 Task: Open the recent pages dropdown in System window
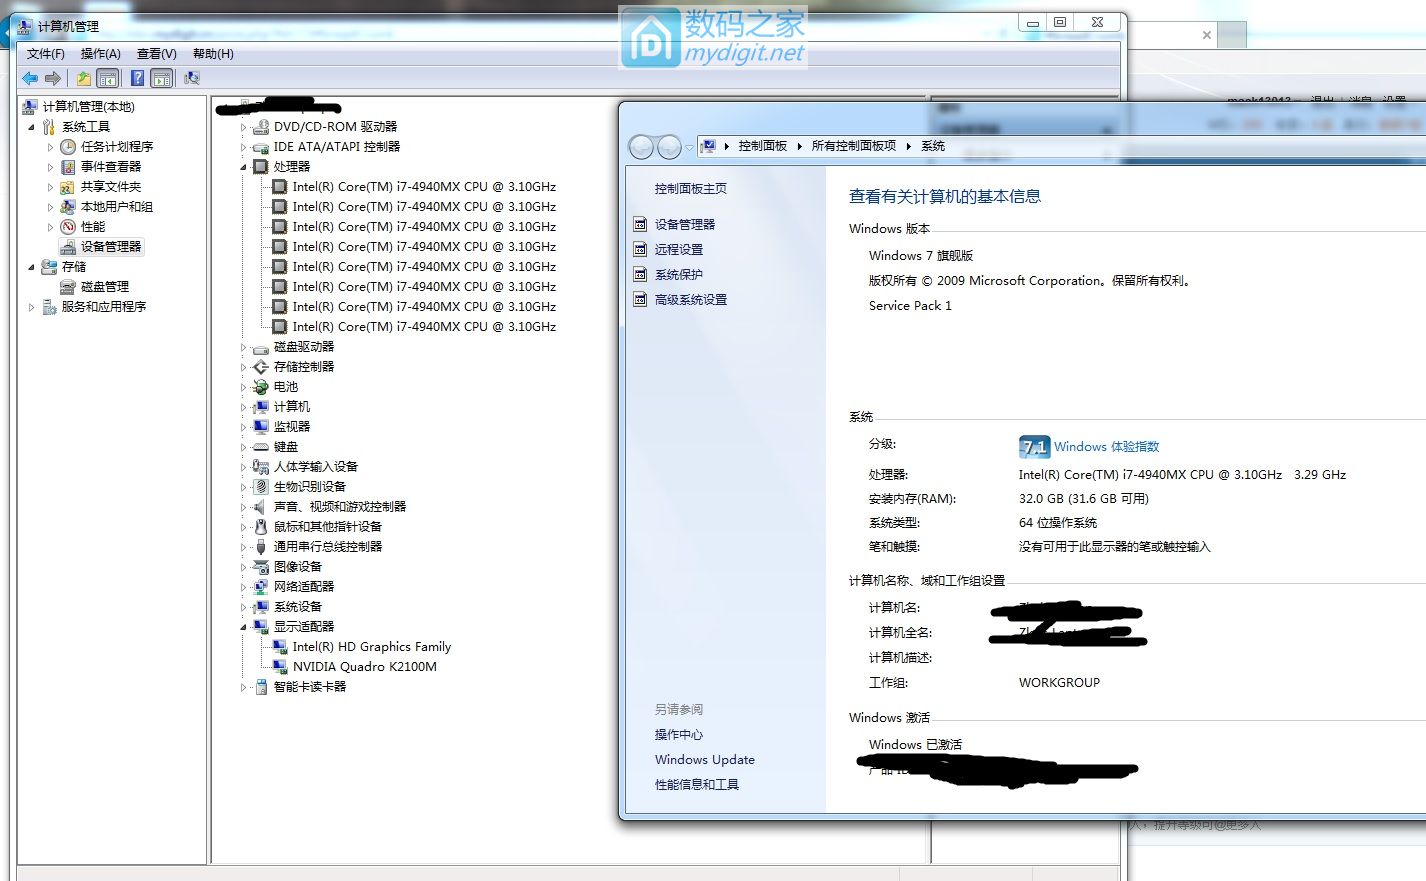tap(689, 148)
